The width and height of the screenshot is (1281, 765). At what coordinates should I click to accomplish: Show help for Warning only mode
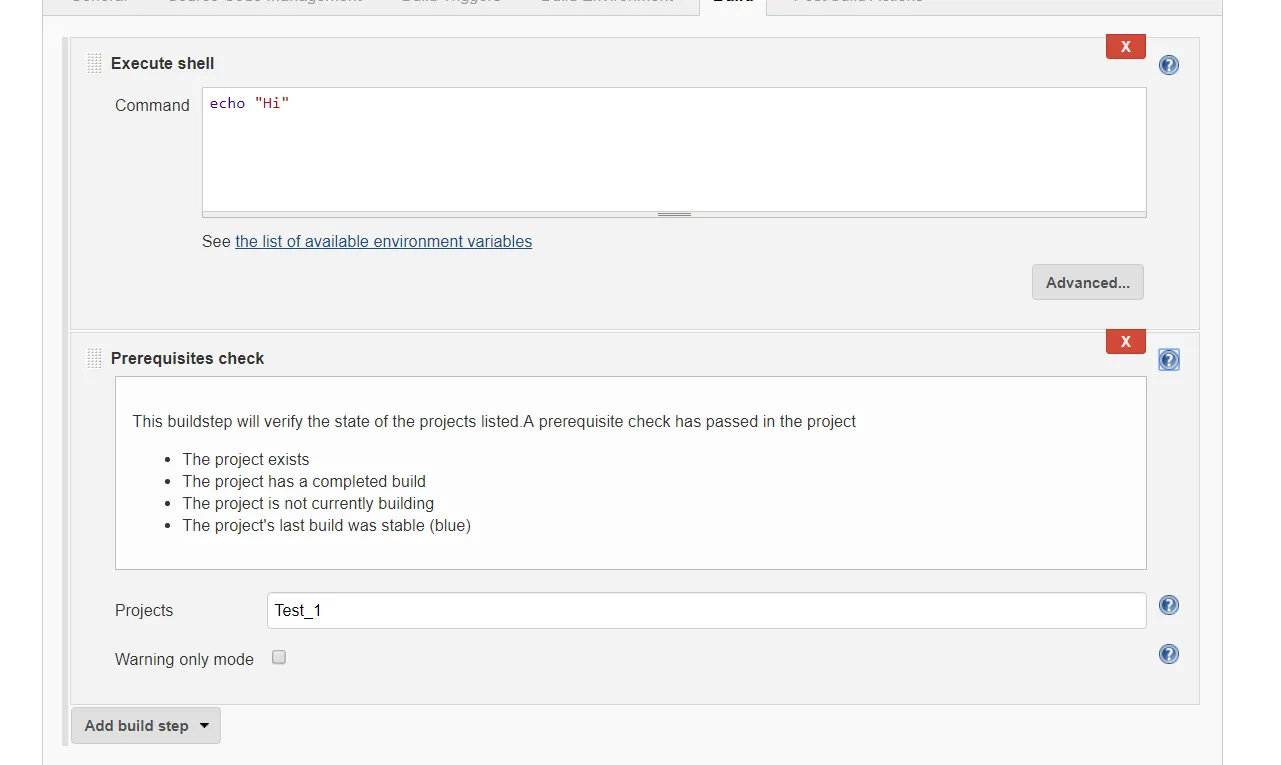(1168, 654)
